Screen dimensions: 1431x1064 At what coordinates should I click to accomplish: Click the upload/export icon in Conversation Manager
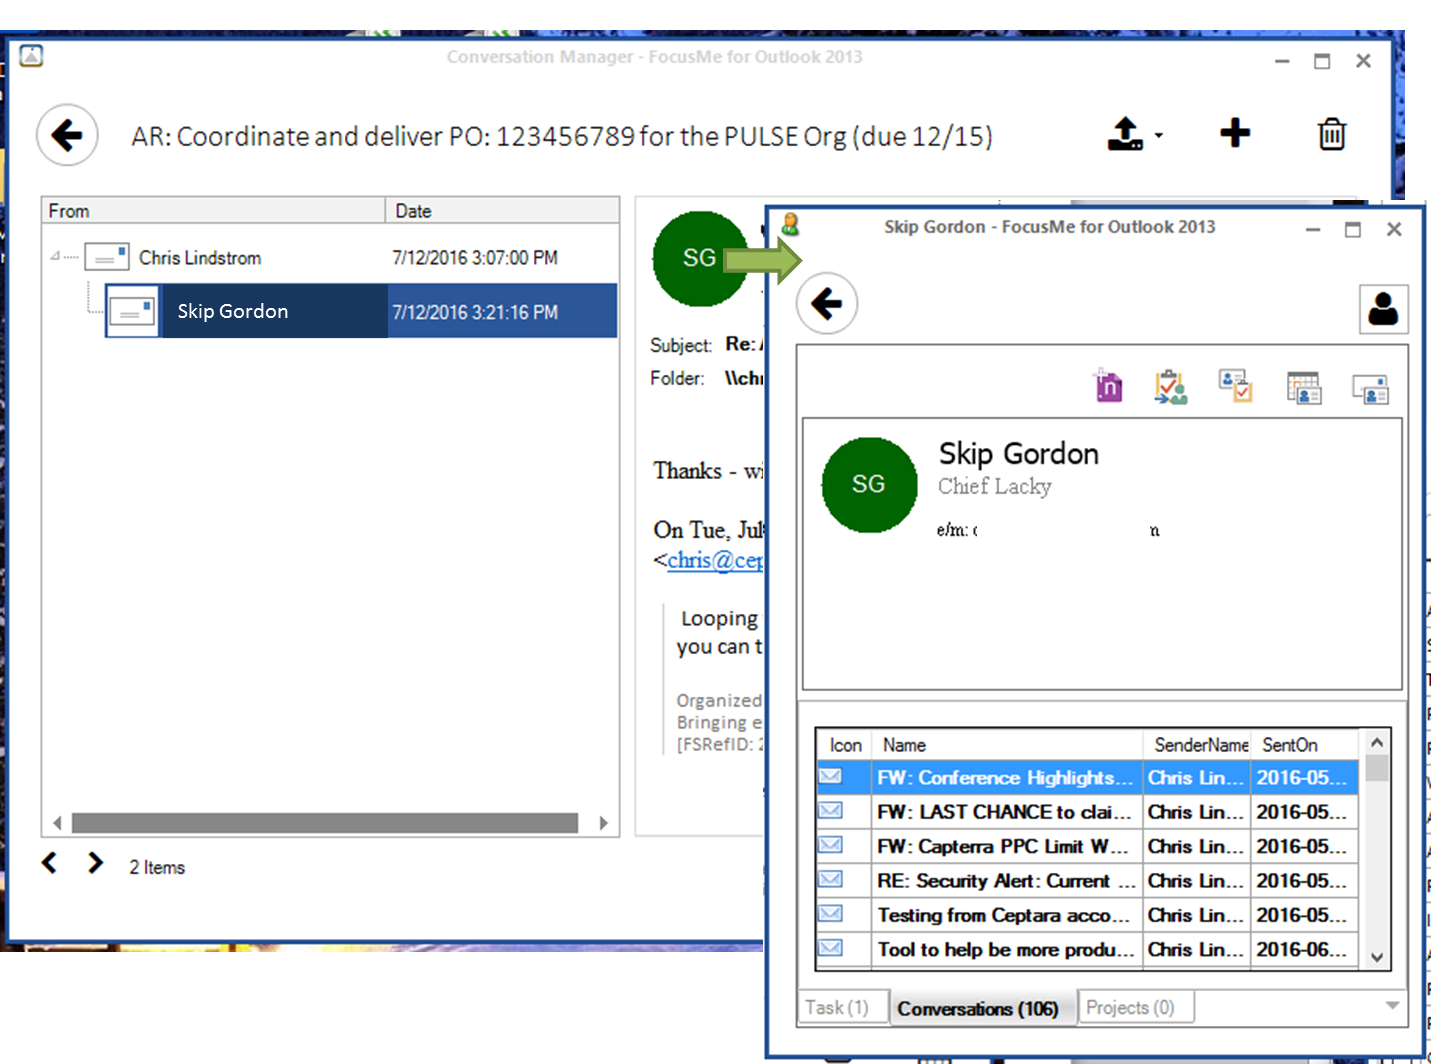tap(1125, 134)
